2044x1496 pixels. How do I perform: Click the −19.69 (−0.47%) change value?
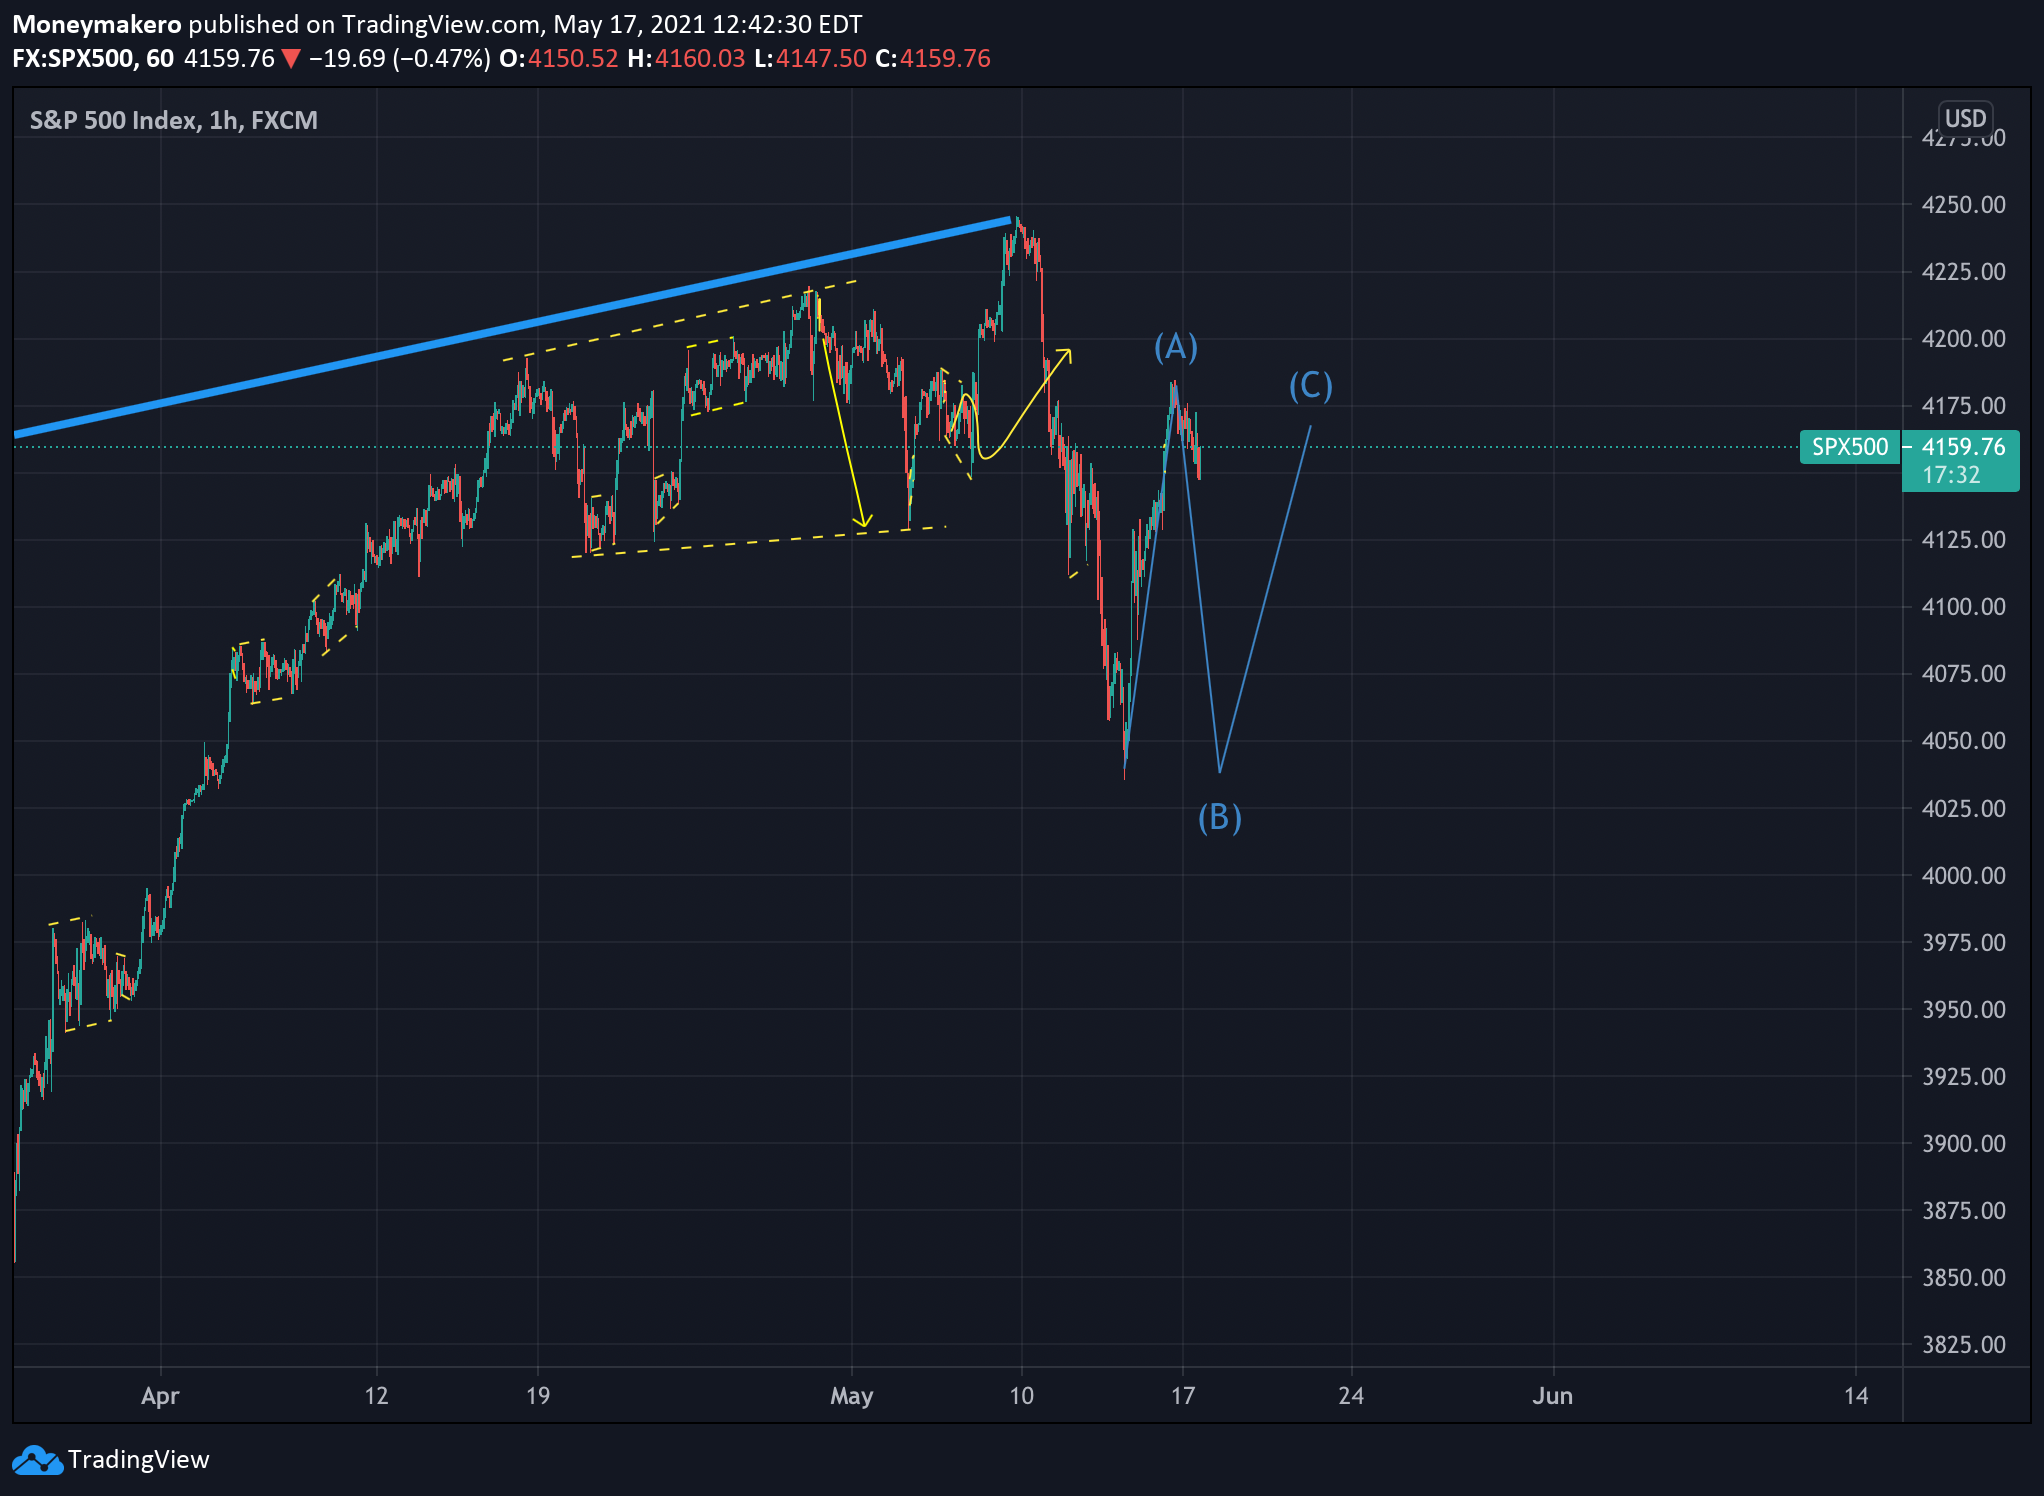tap(400, 58)
